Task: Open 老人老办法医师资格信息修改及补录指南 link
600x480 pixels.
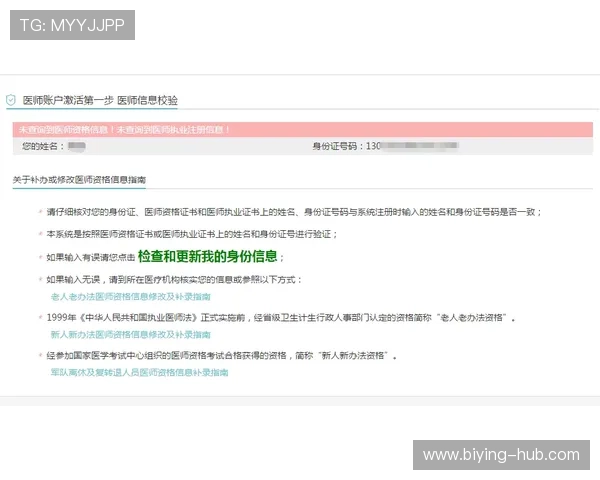Action: [x=130, y=297]
